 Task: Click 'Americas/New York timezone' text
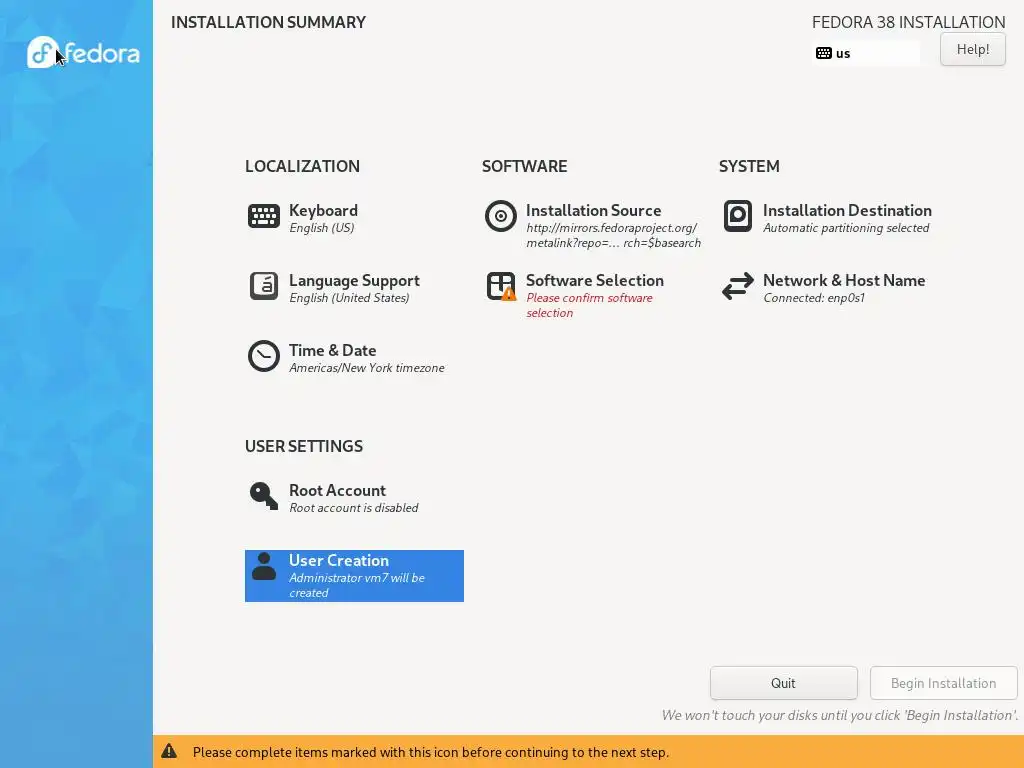point(367,368)
